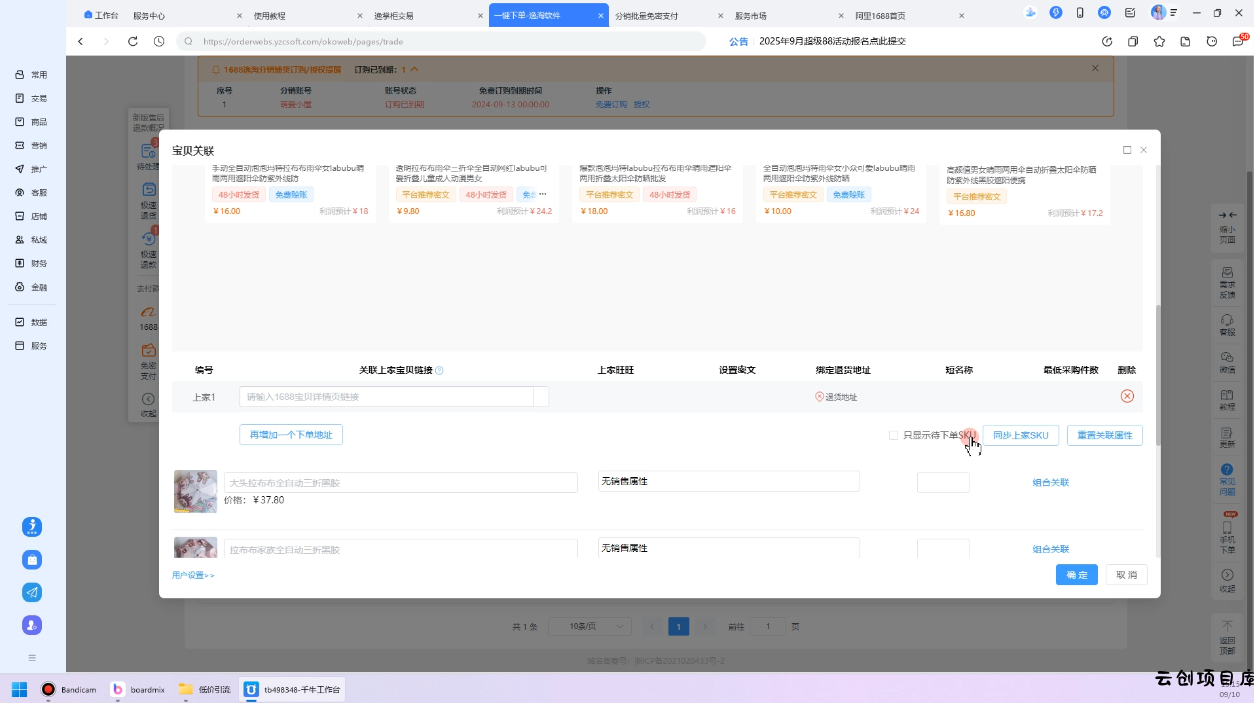The width and height of the screenshot is (1254, 703).
Task: Check the 只显示待下单SKU checkbox
Action: (x=893, y=435)
